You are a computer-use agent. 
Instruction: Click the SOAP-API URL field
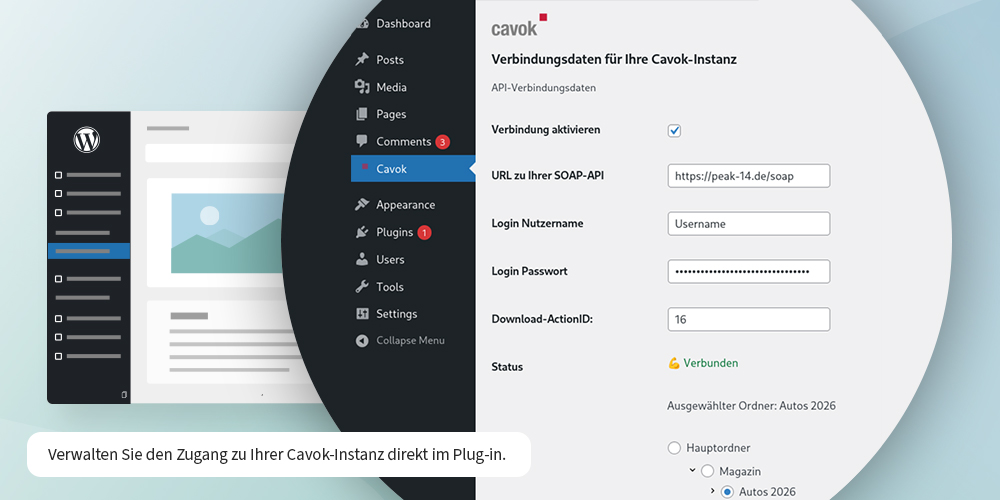coord(749,176)
